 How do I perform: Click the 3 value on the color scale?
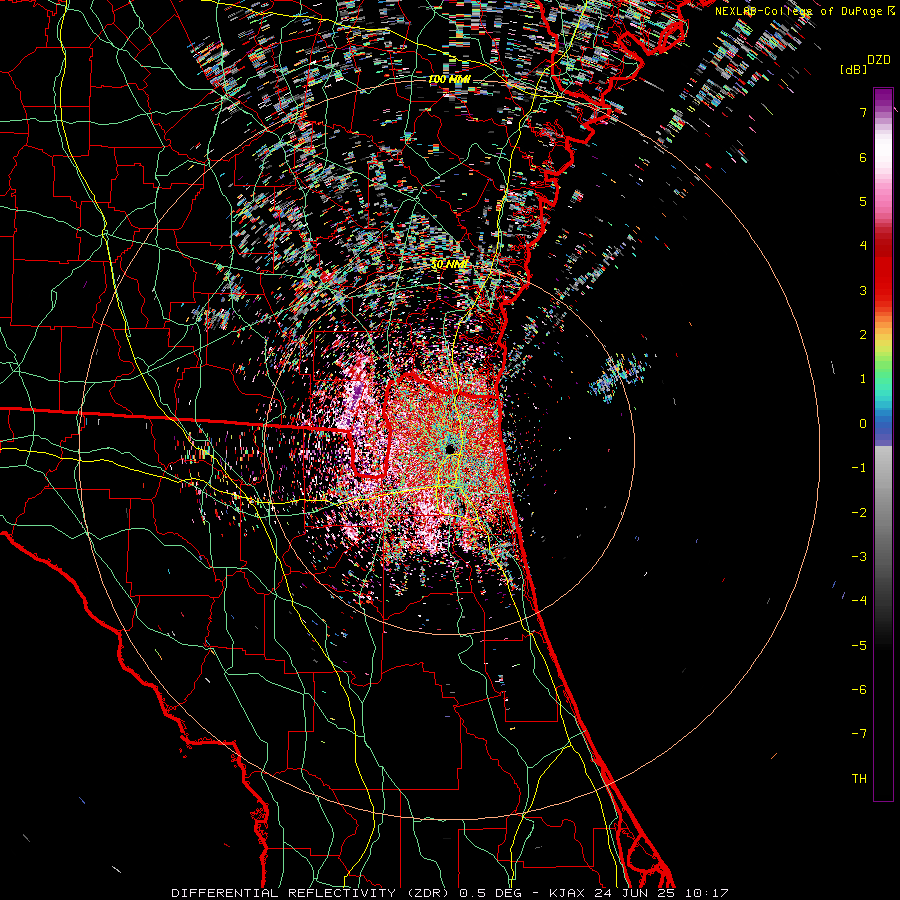(x=863, y=290)
